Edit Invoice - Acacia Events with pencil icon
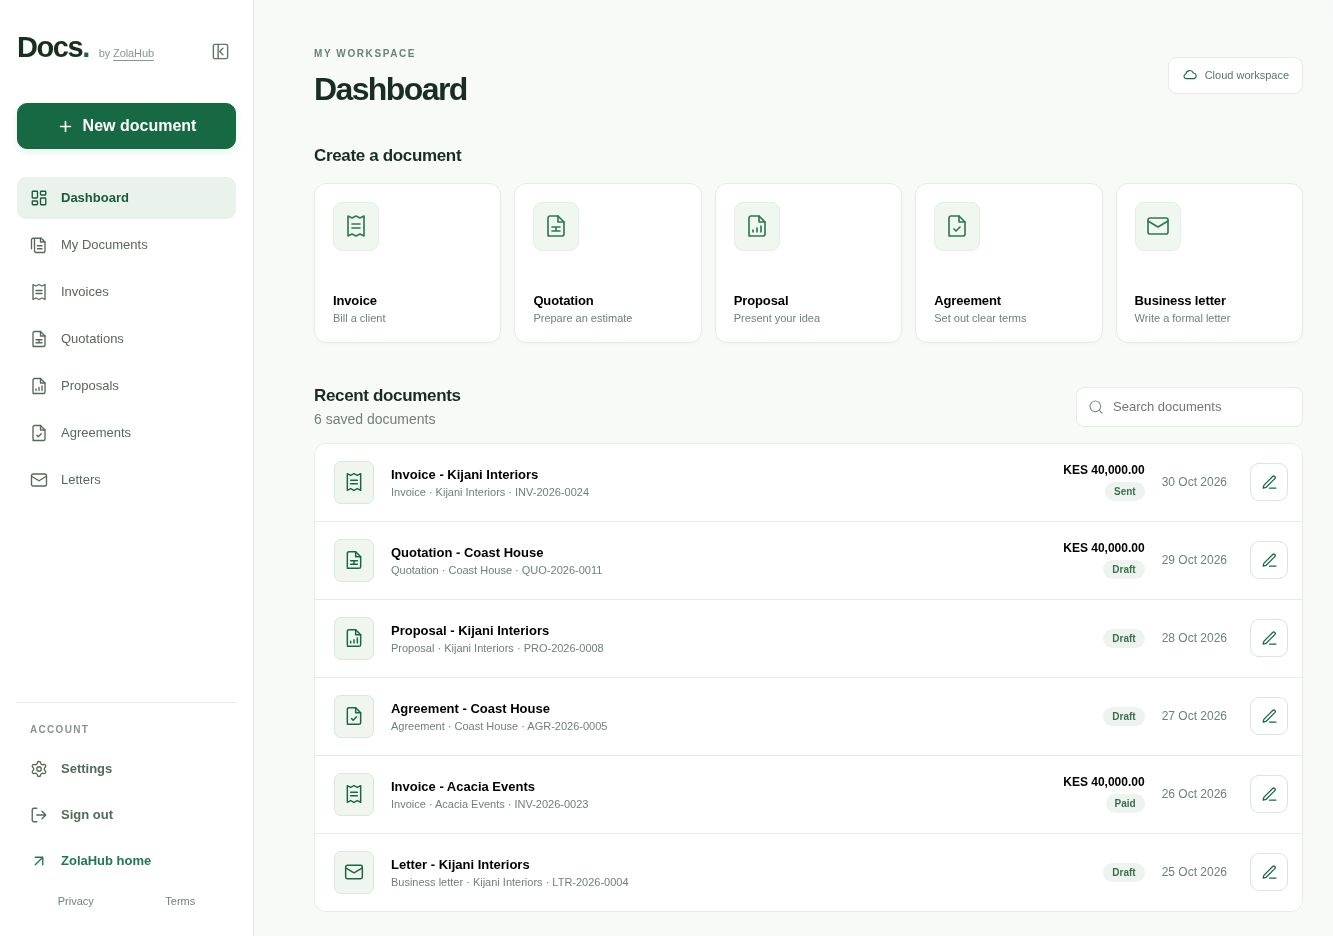Screen dimensions: 1333x936 (x=1269, y=794)
